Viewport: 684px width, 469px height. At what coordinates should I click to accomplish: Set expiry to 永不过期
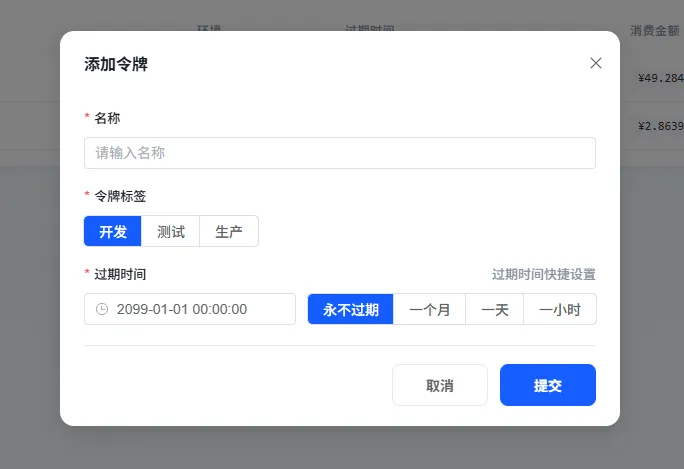pyautogui.click(x=351, y=309)
